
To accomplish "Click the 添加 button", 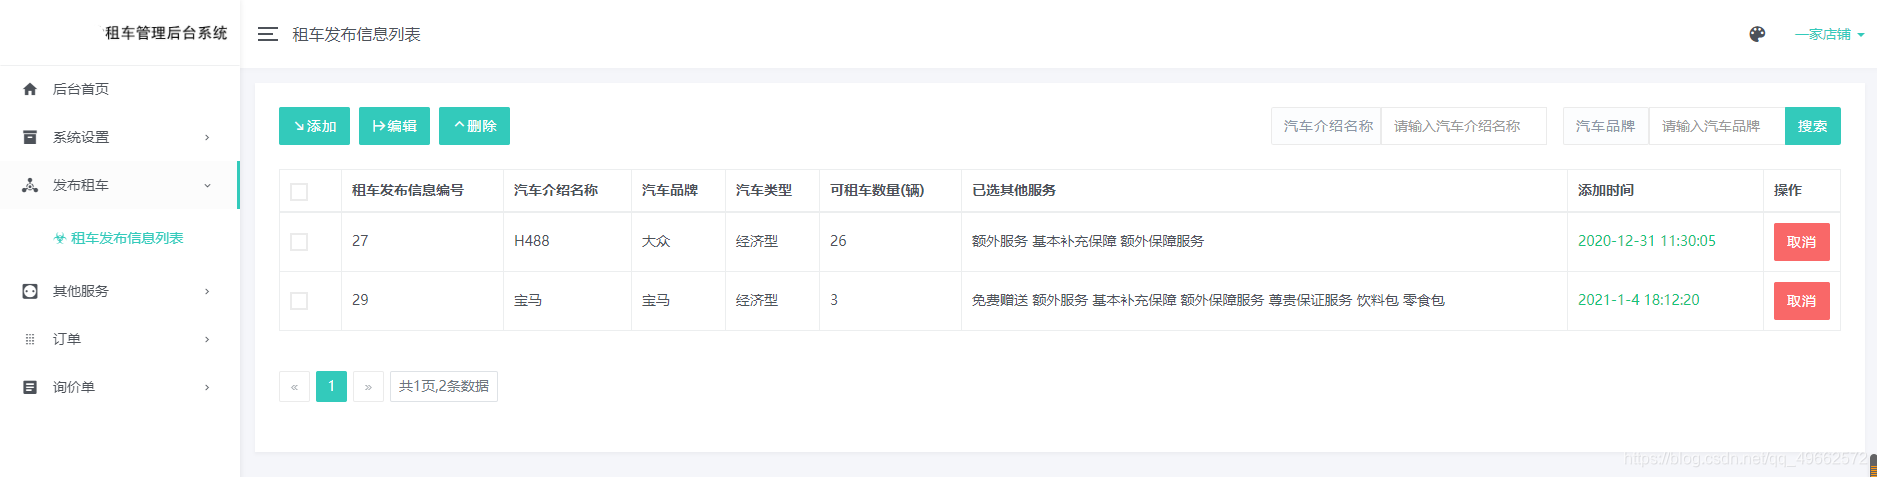I will pos(314,126).
